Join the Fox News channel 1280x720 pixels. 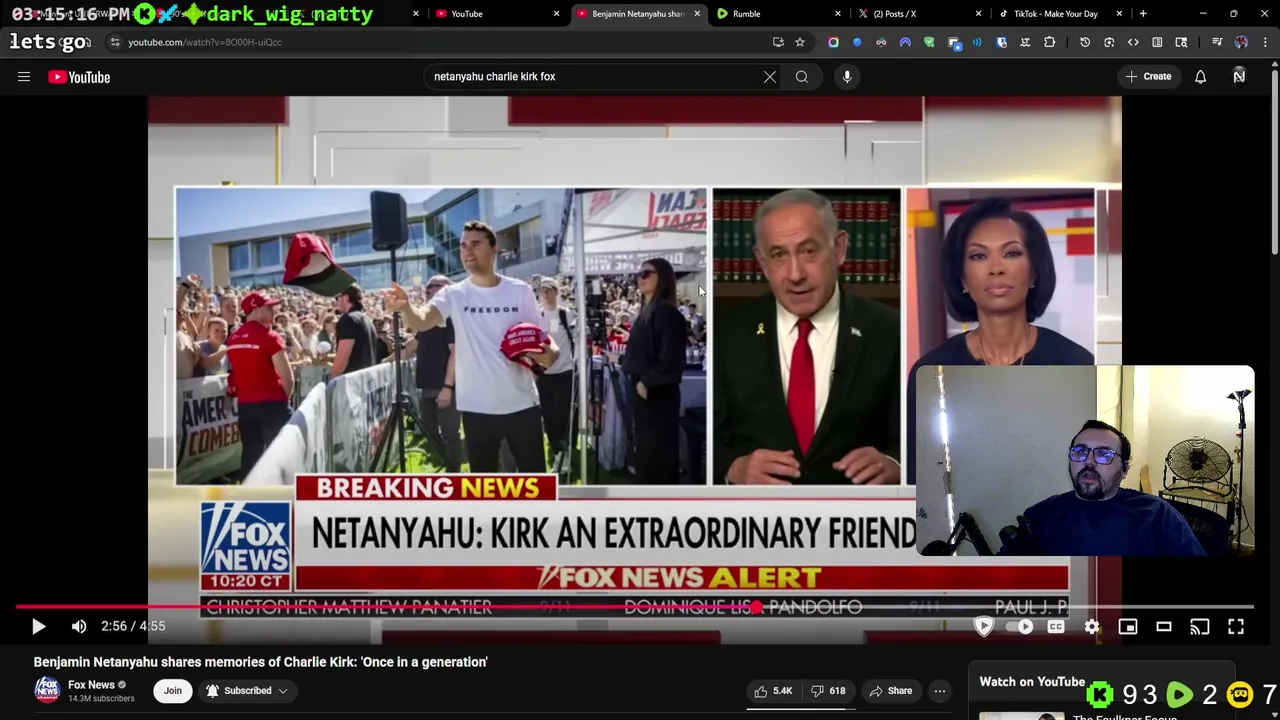click(173, 690)
